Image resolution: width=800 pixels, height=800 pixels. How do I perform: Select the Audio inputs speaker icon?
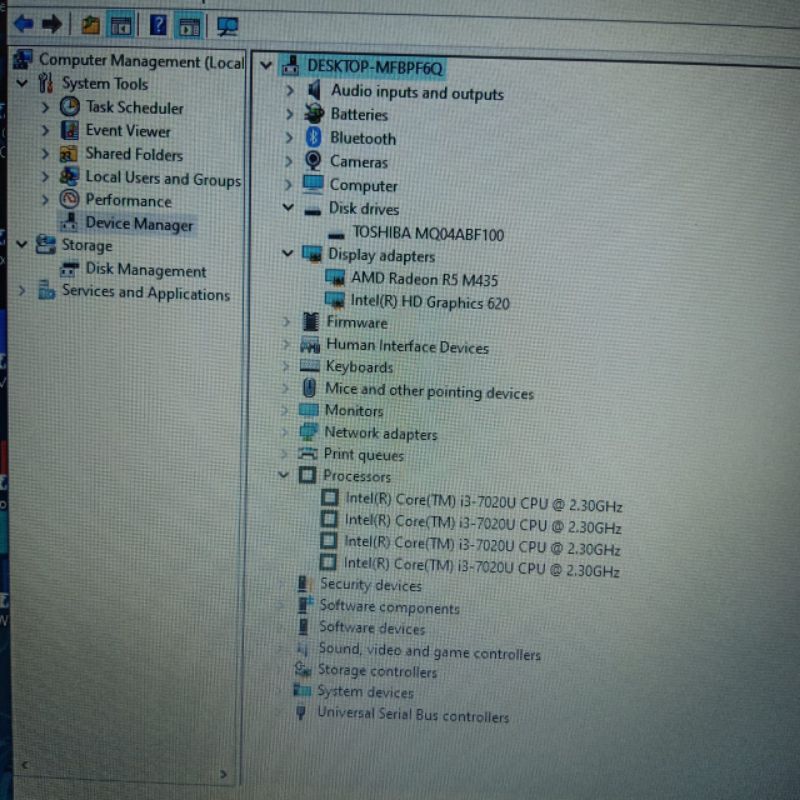tap(314, 90)
